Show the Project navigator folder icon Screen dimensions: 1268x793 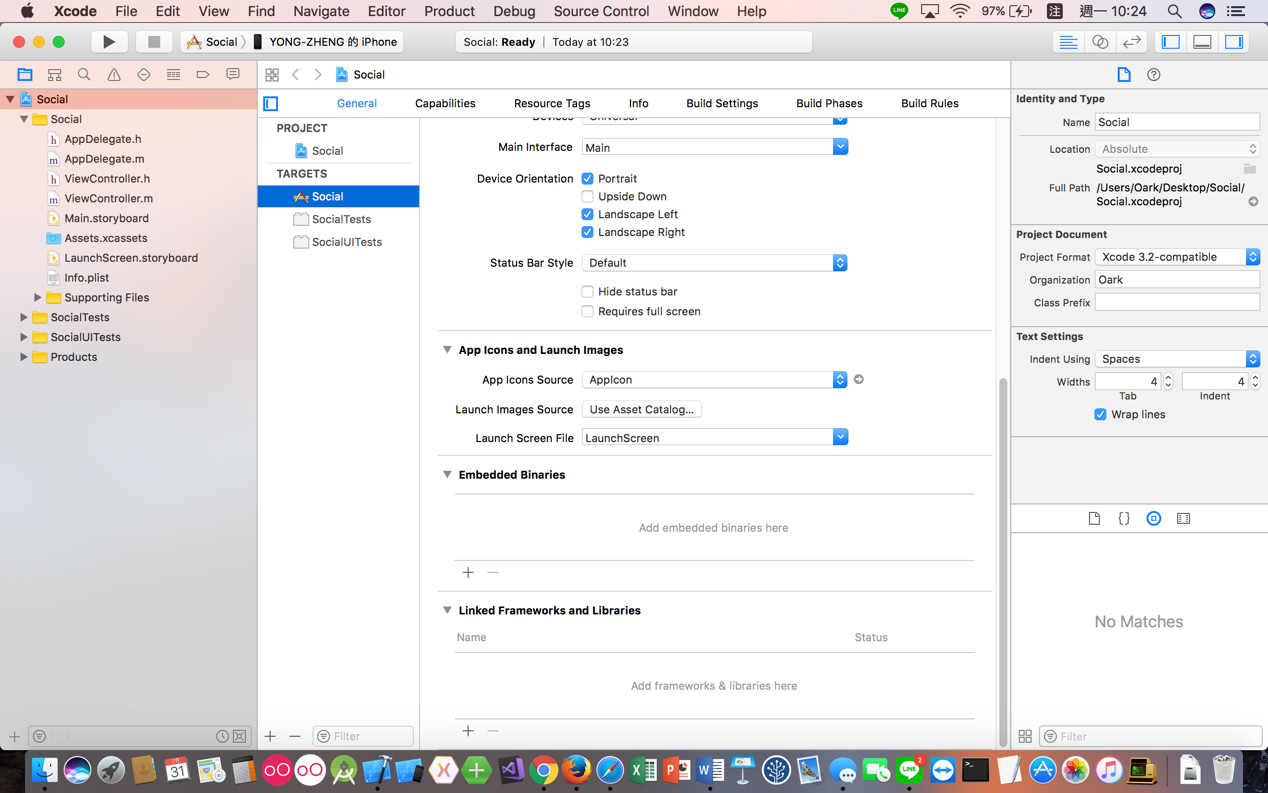[25, 75]
